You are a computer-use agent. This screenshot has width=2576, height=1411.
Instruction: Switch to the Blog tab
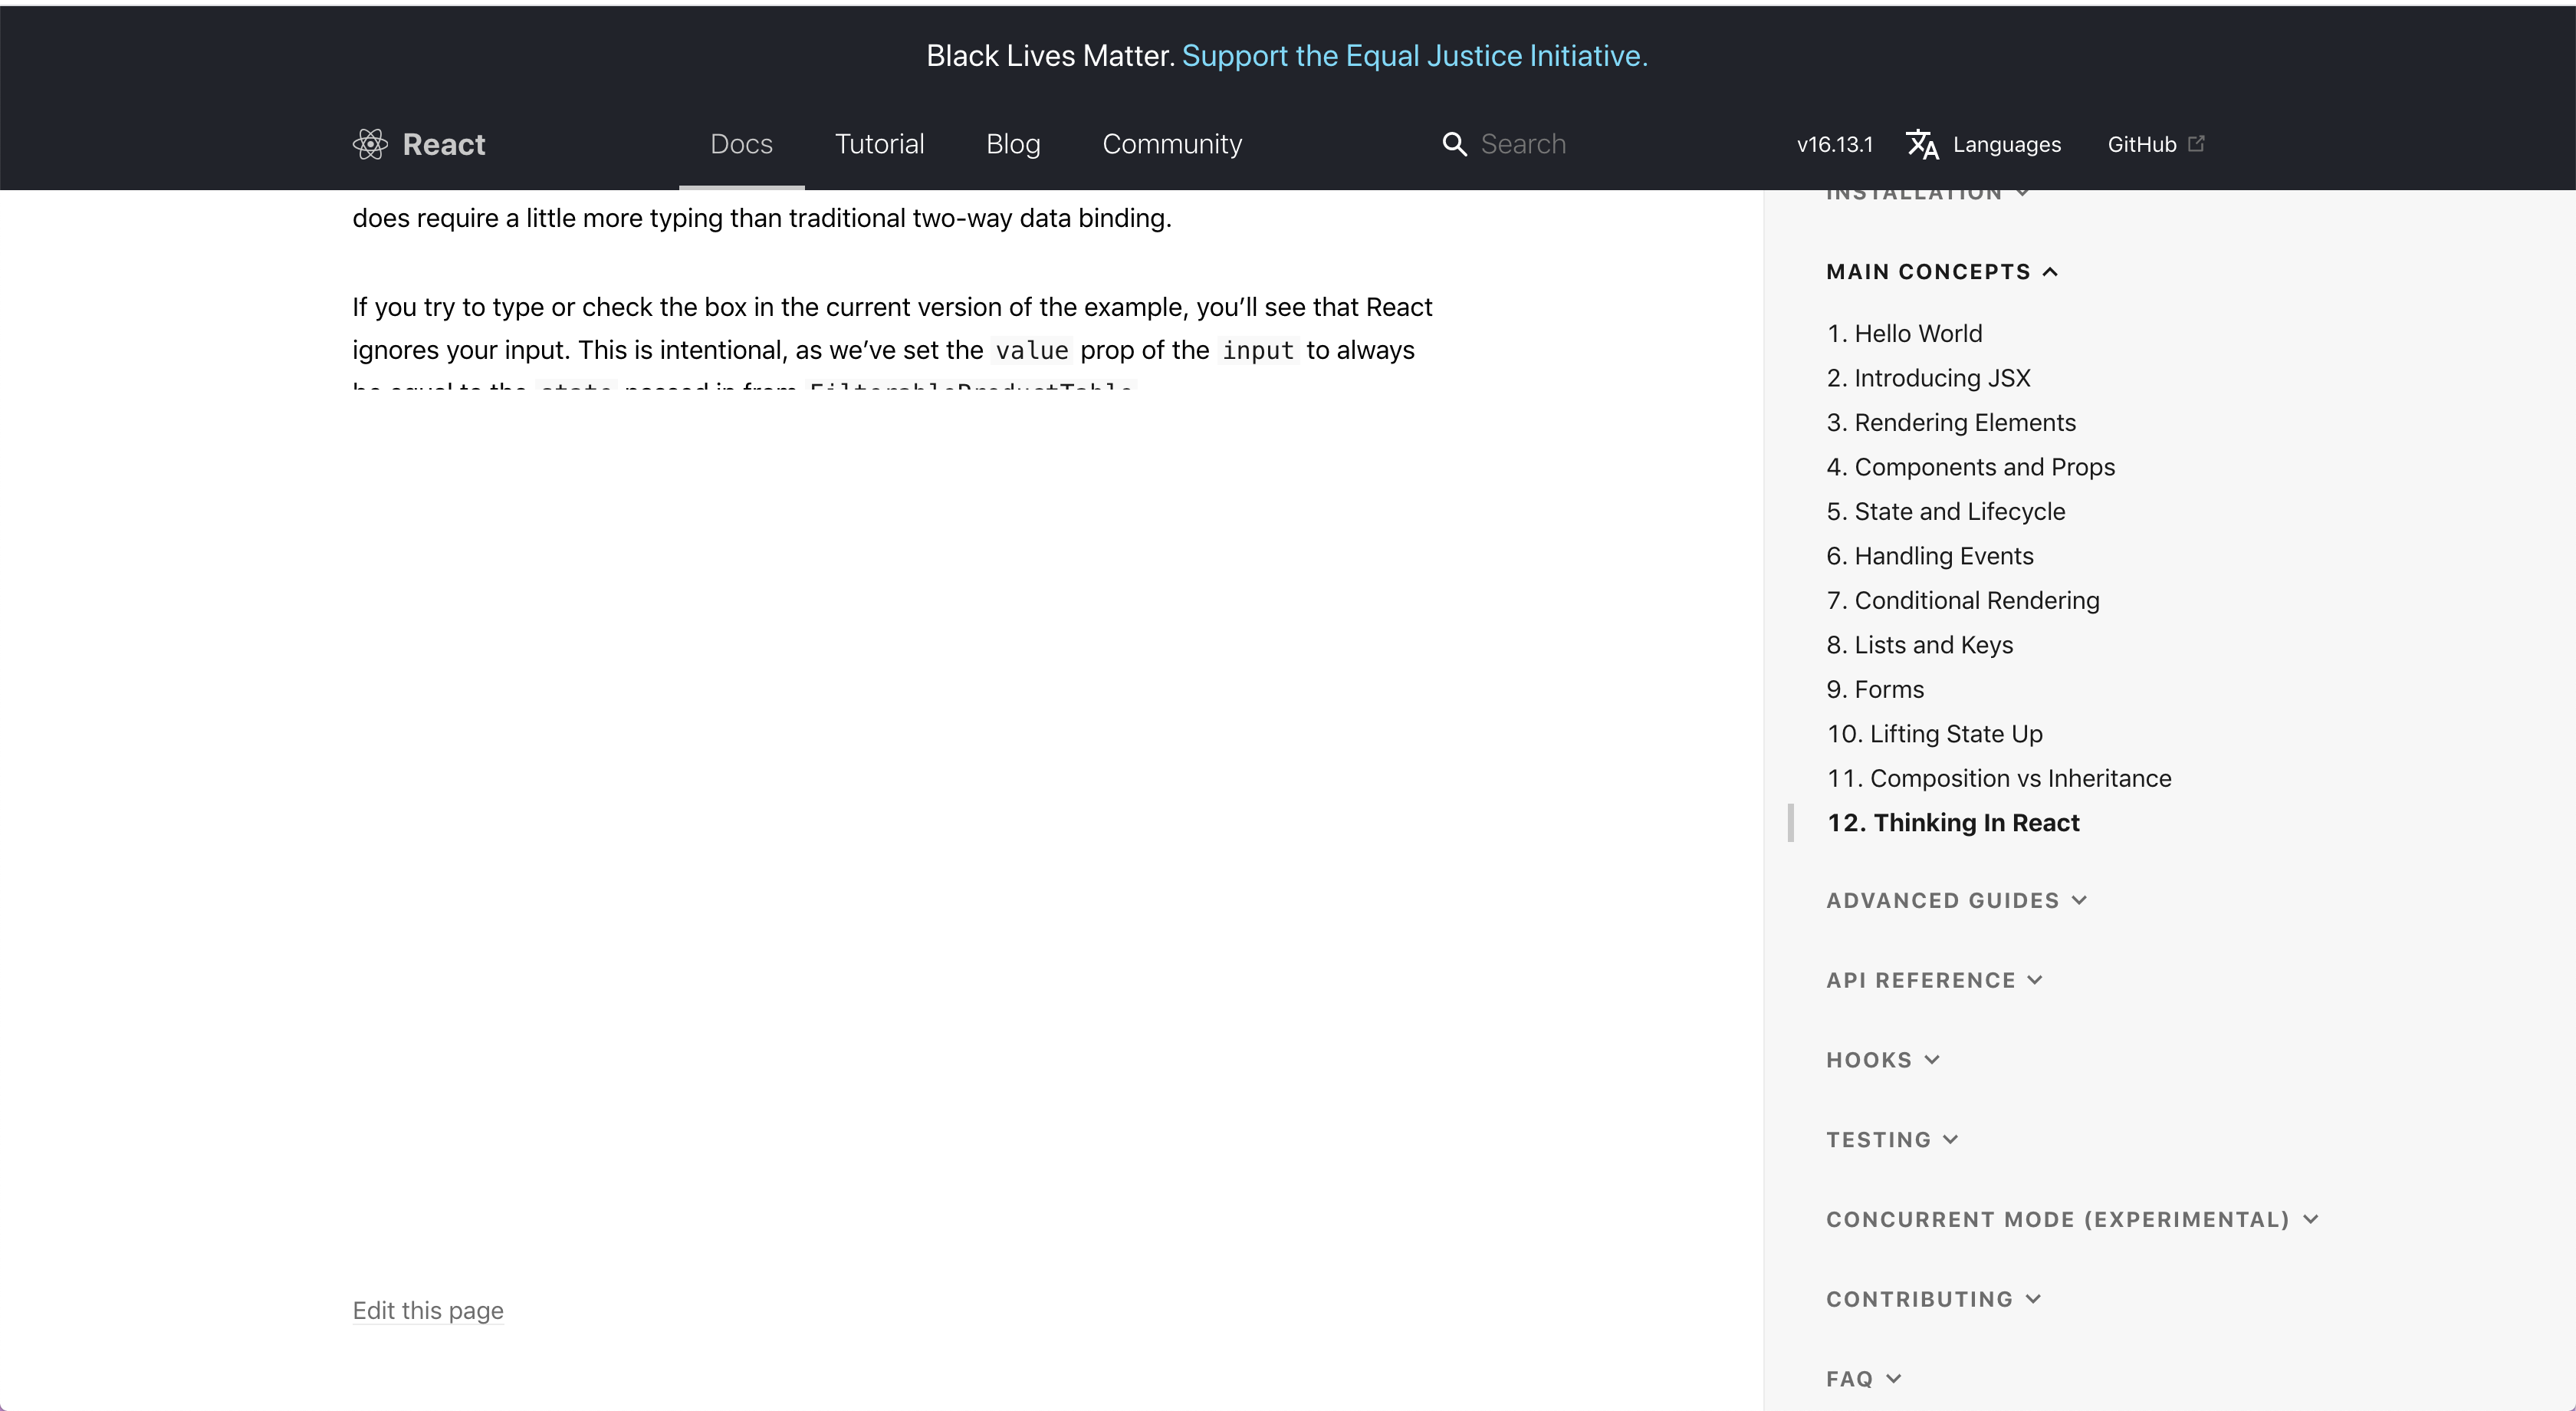(x=1013, y=144)
